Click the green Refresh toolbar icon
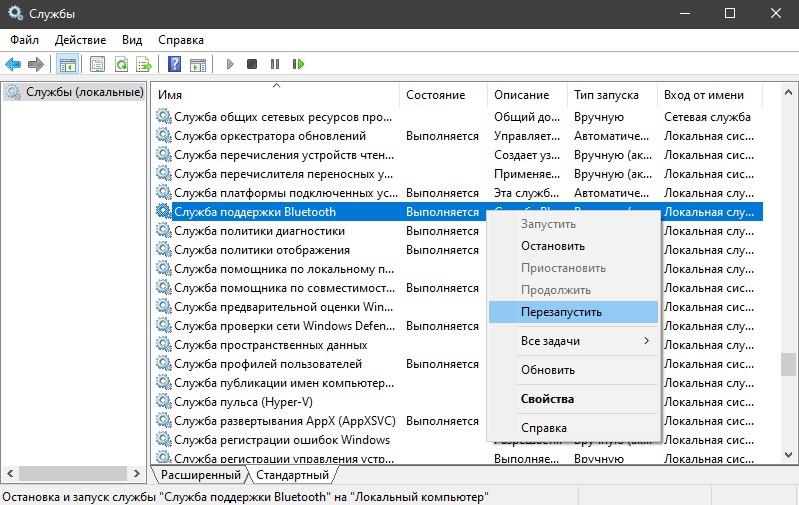 click(121, 64)
